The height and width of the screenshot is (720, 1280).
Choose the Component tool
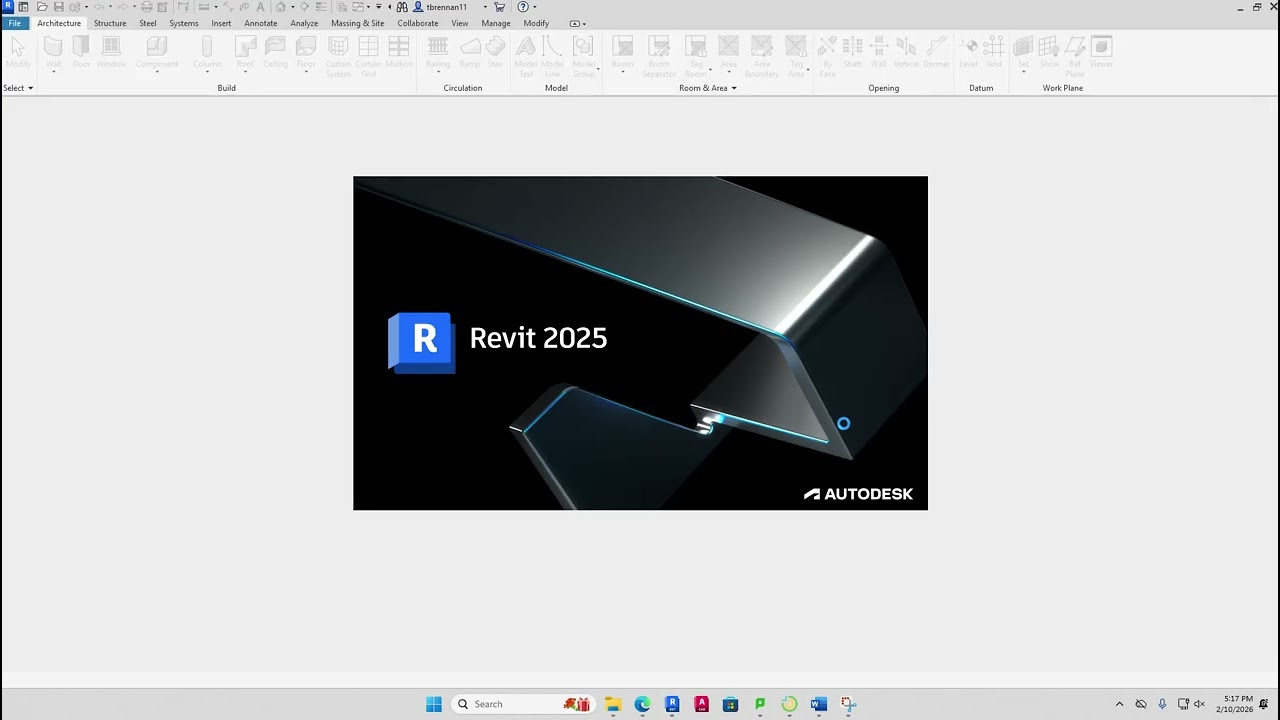pos(157,53)
